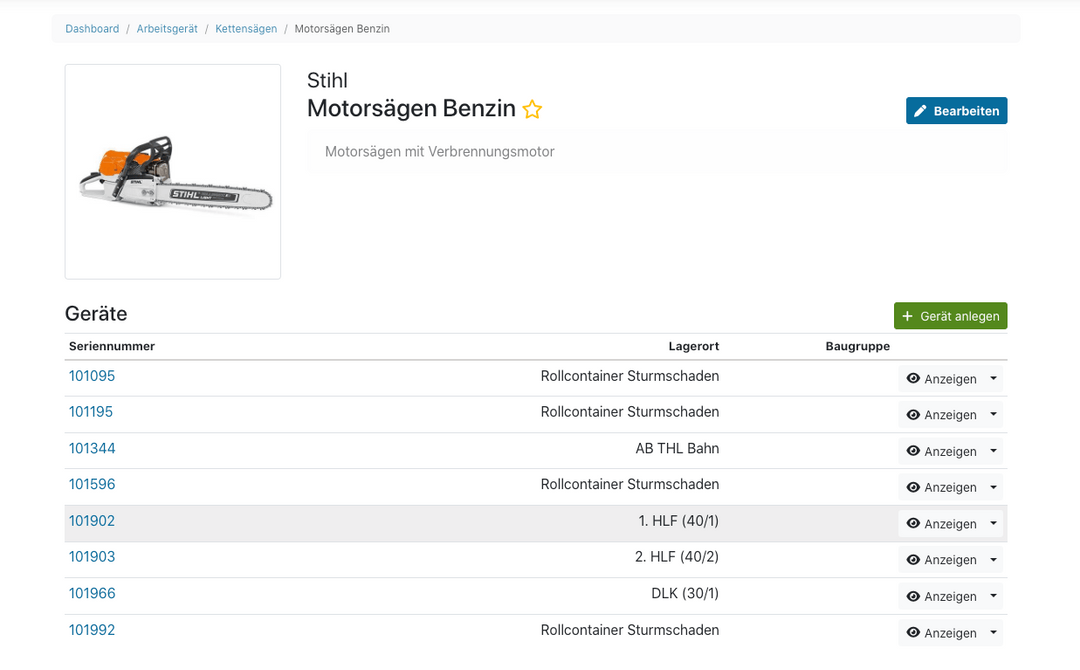Click Rollcontainer Sturmschaden in row 101095
Viewport: 1080px width, 670px height.
coord(630,376)
